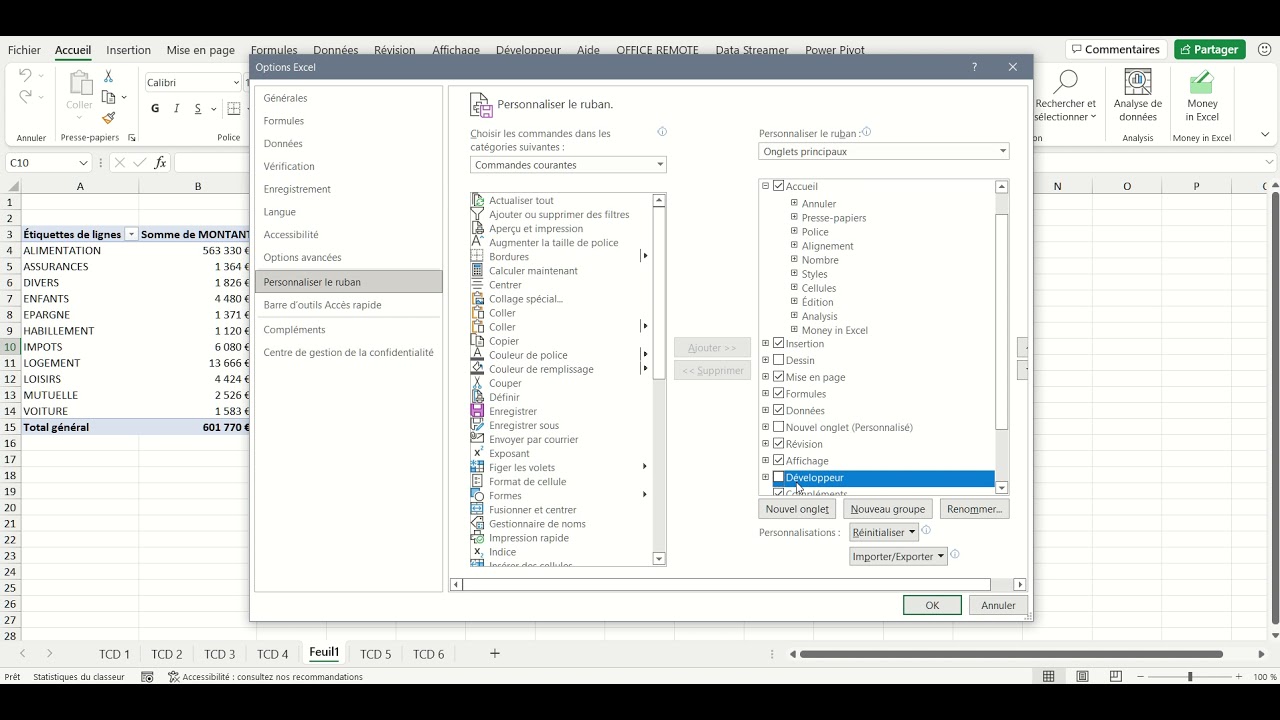Click the OK button

click(932, 605)
